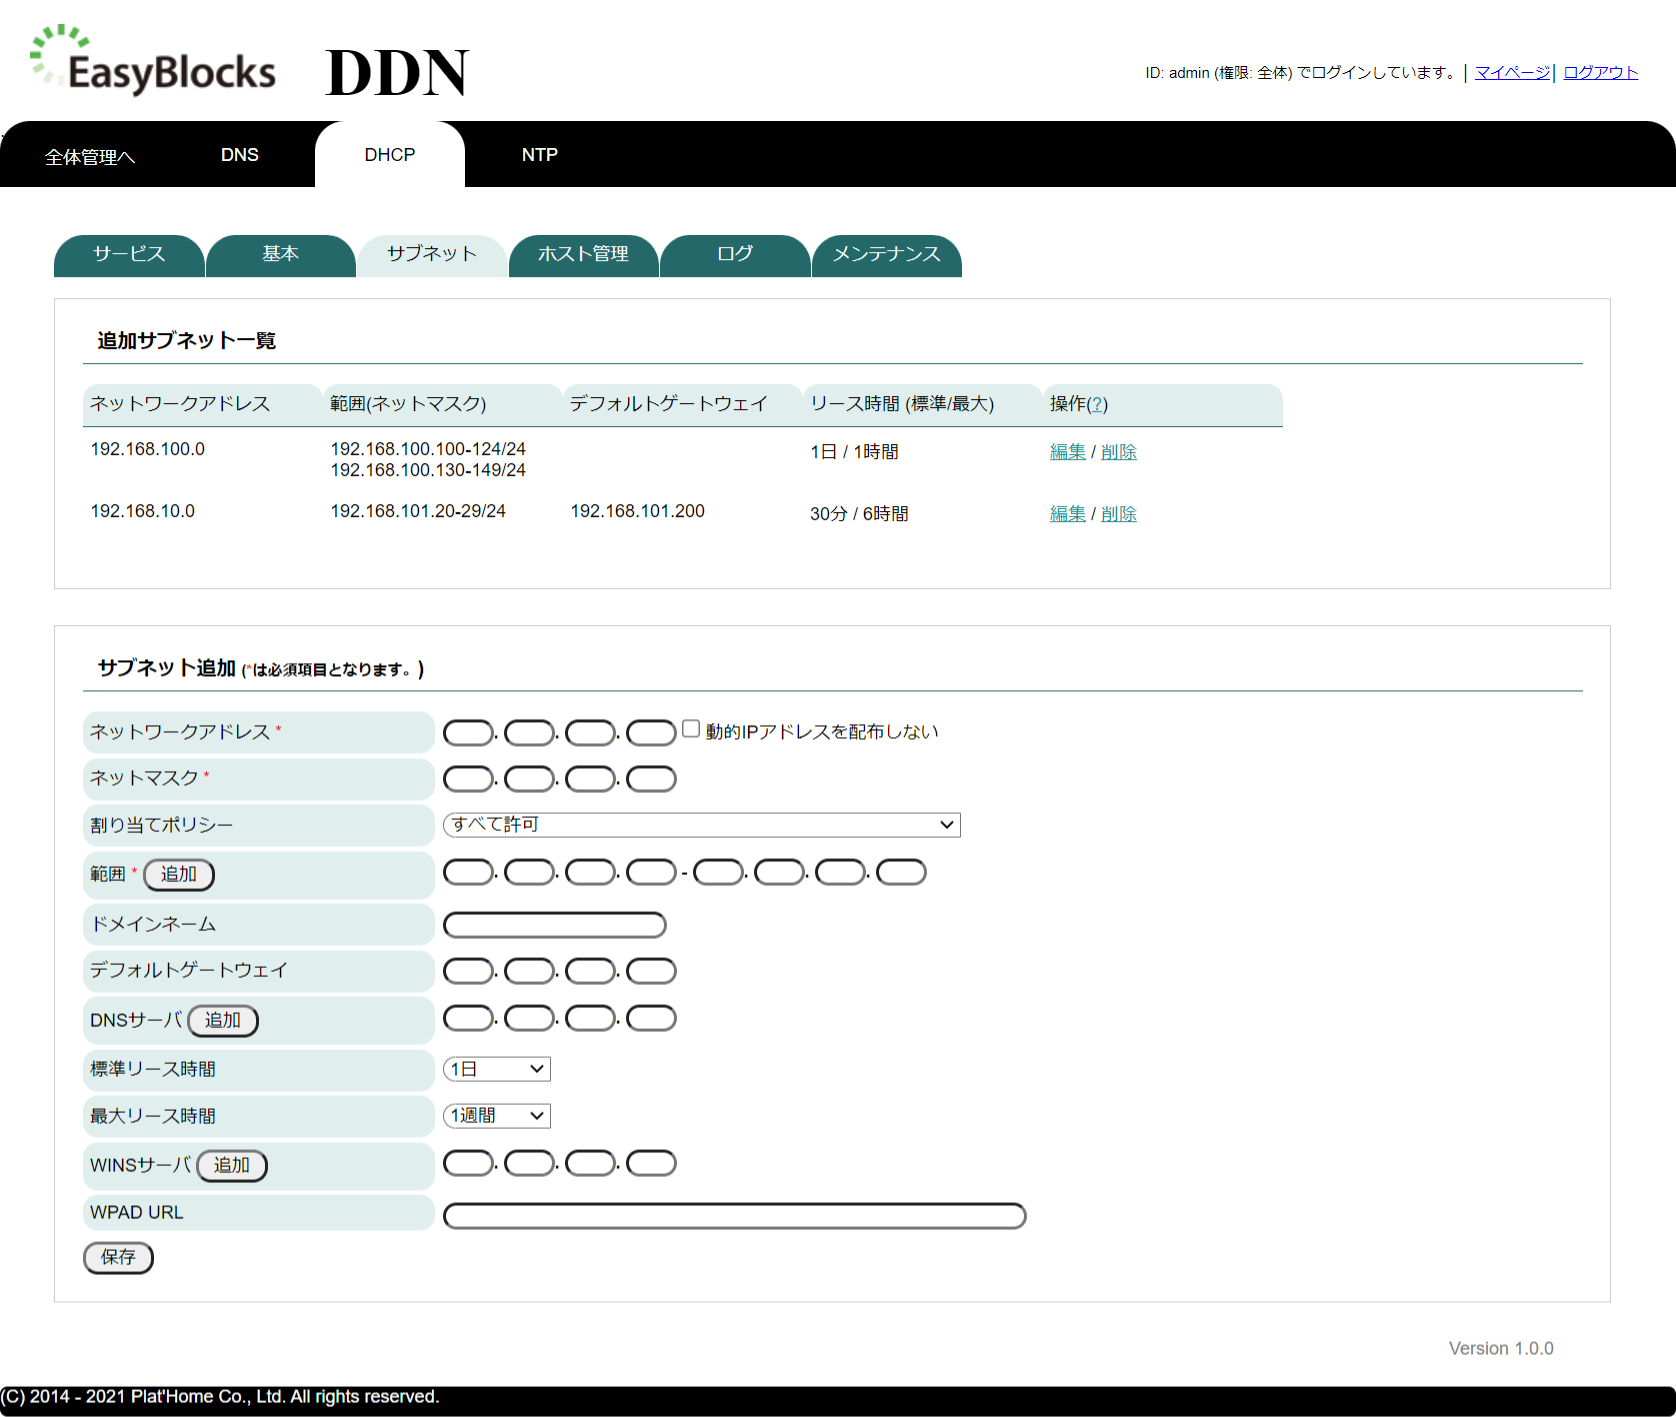The width and height of the screenshot is (1676, 1417).
Task: Select the サブネット sub-tab
Action: coord(432,255)
